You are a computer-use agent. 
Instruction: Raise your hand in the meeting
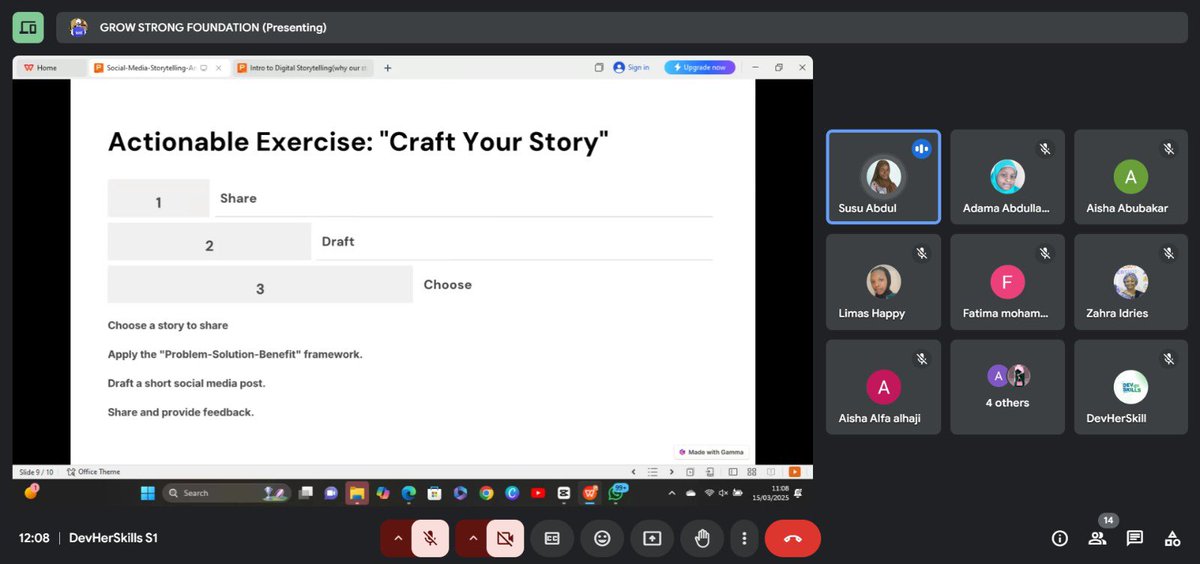(x=702, y=538)
